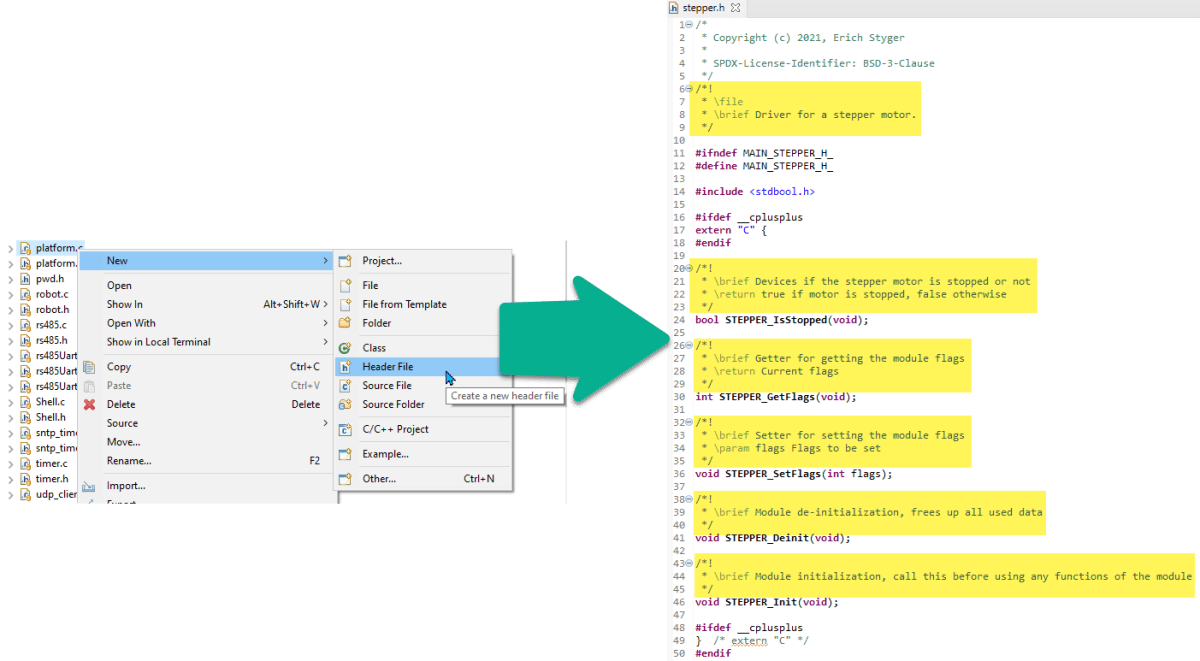Click Rename in the context menu
This screenshot has height=661, width=1200.
(130, 460)
